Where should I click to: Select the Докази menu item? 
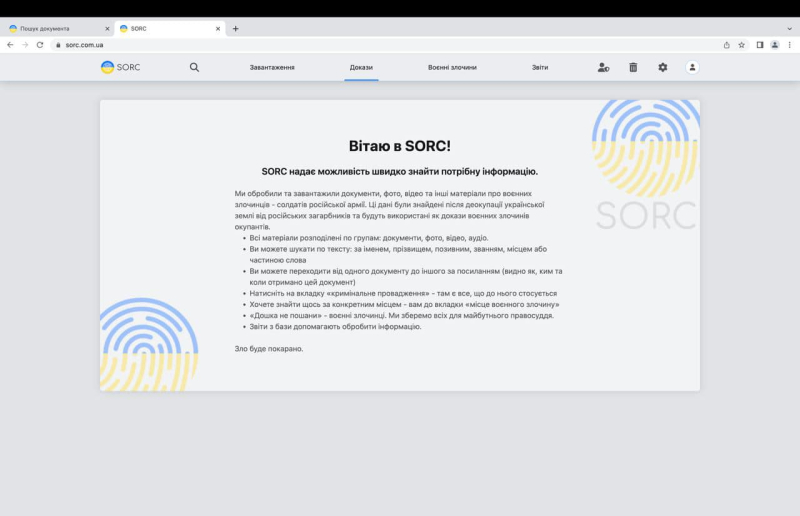click(361, 67)
